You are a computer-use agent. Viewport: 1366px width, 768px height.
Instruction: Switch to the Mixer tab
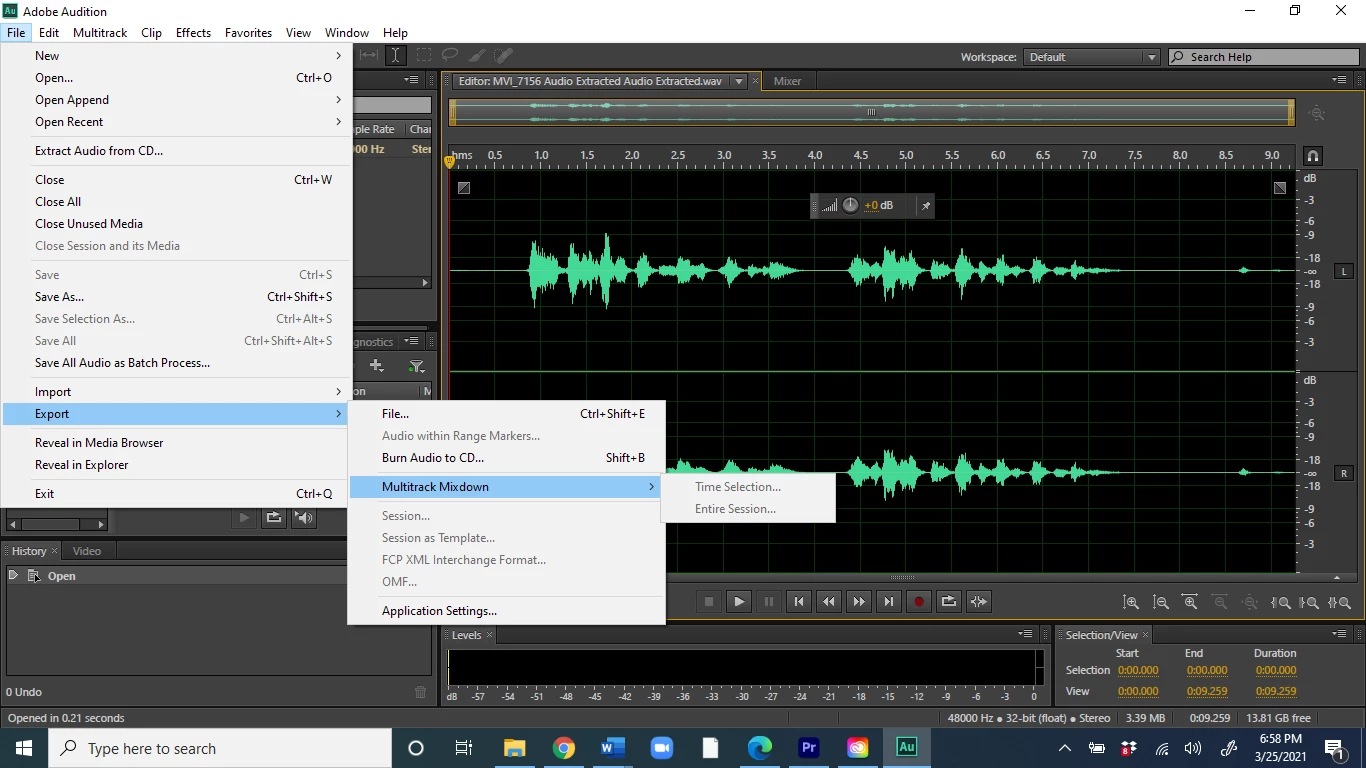(787, 81)
